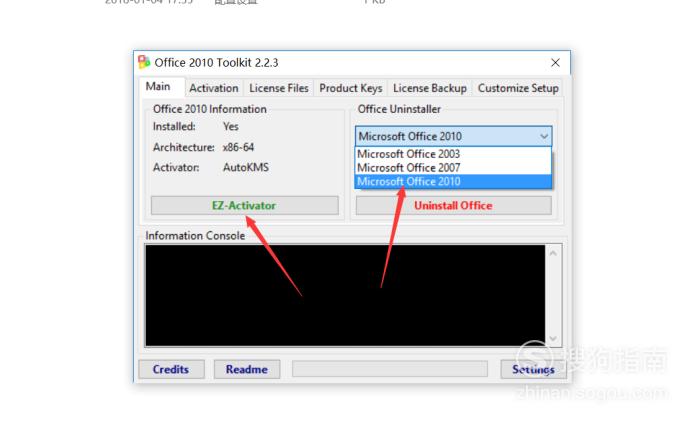Click the Office 2010 Toolkit title icon
692x427 pixels.
point(144,62)
